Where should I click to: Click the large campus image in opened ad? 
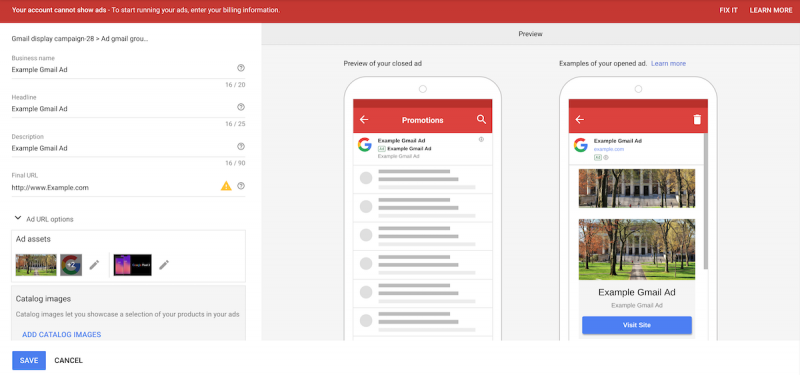637,249
